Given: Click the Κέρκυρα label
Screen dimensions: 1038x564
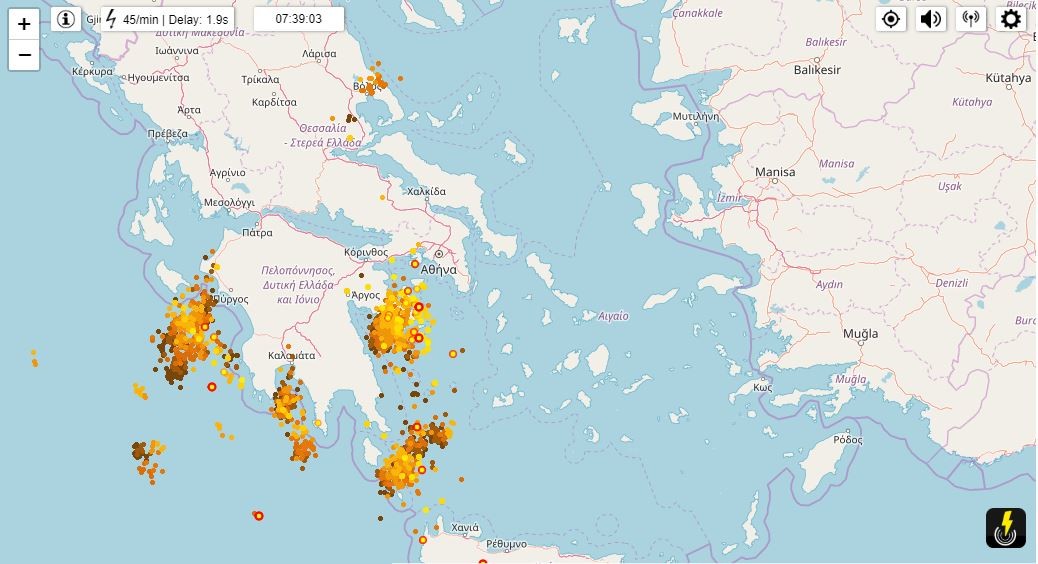Looking at the screenshot, I should tap(92, 71).
